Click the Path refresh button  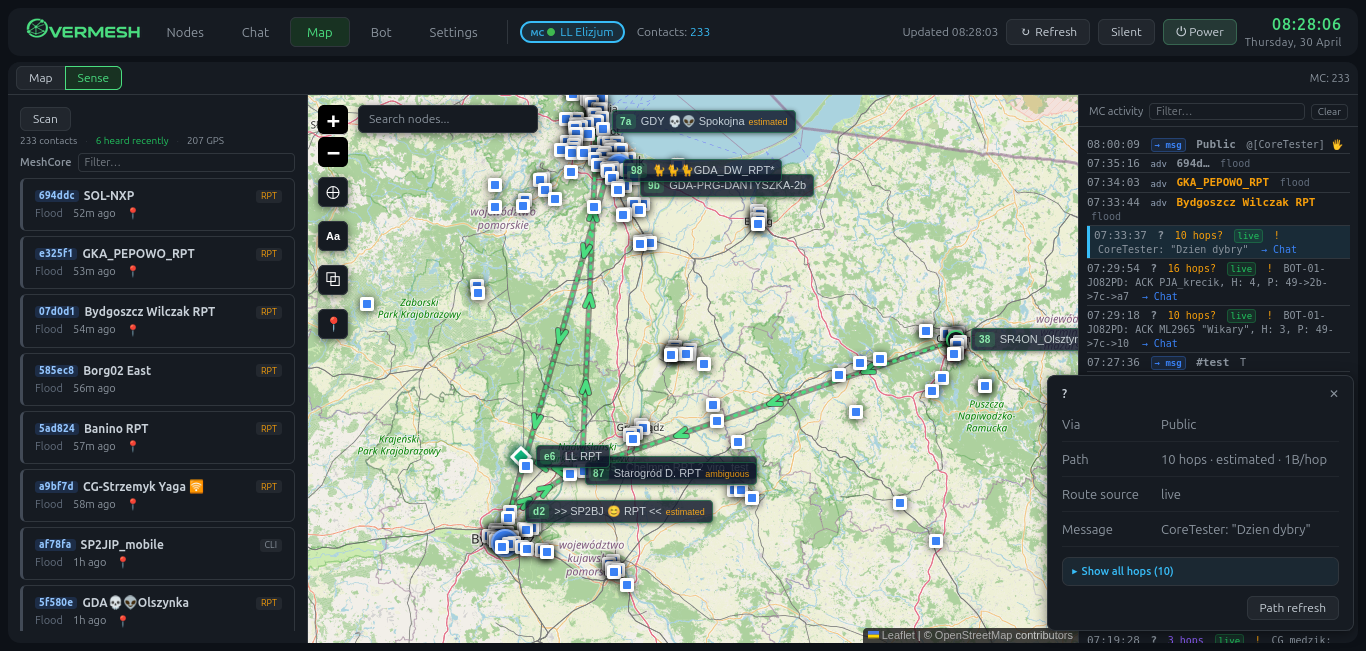1292,608
